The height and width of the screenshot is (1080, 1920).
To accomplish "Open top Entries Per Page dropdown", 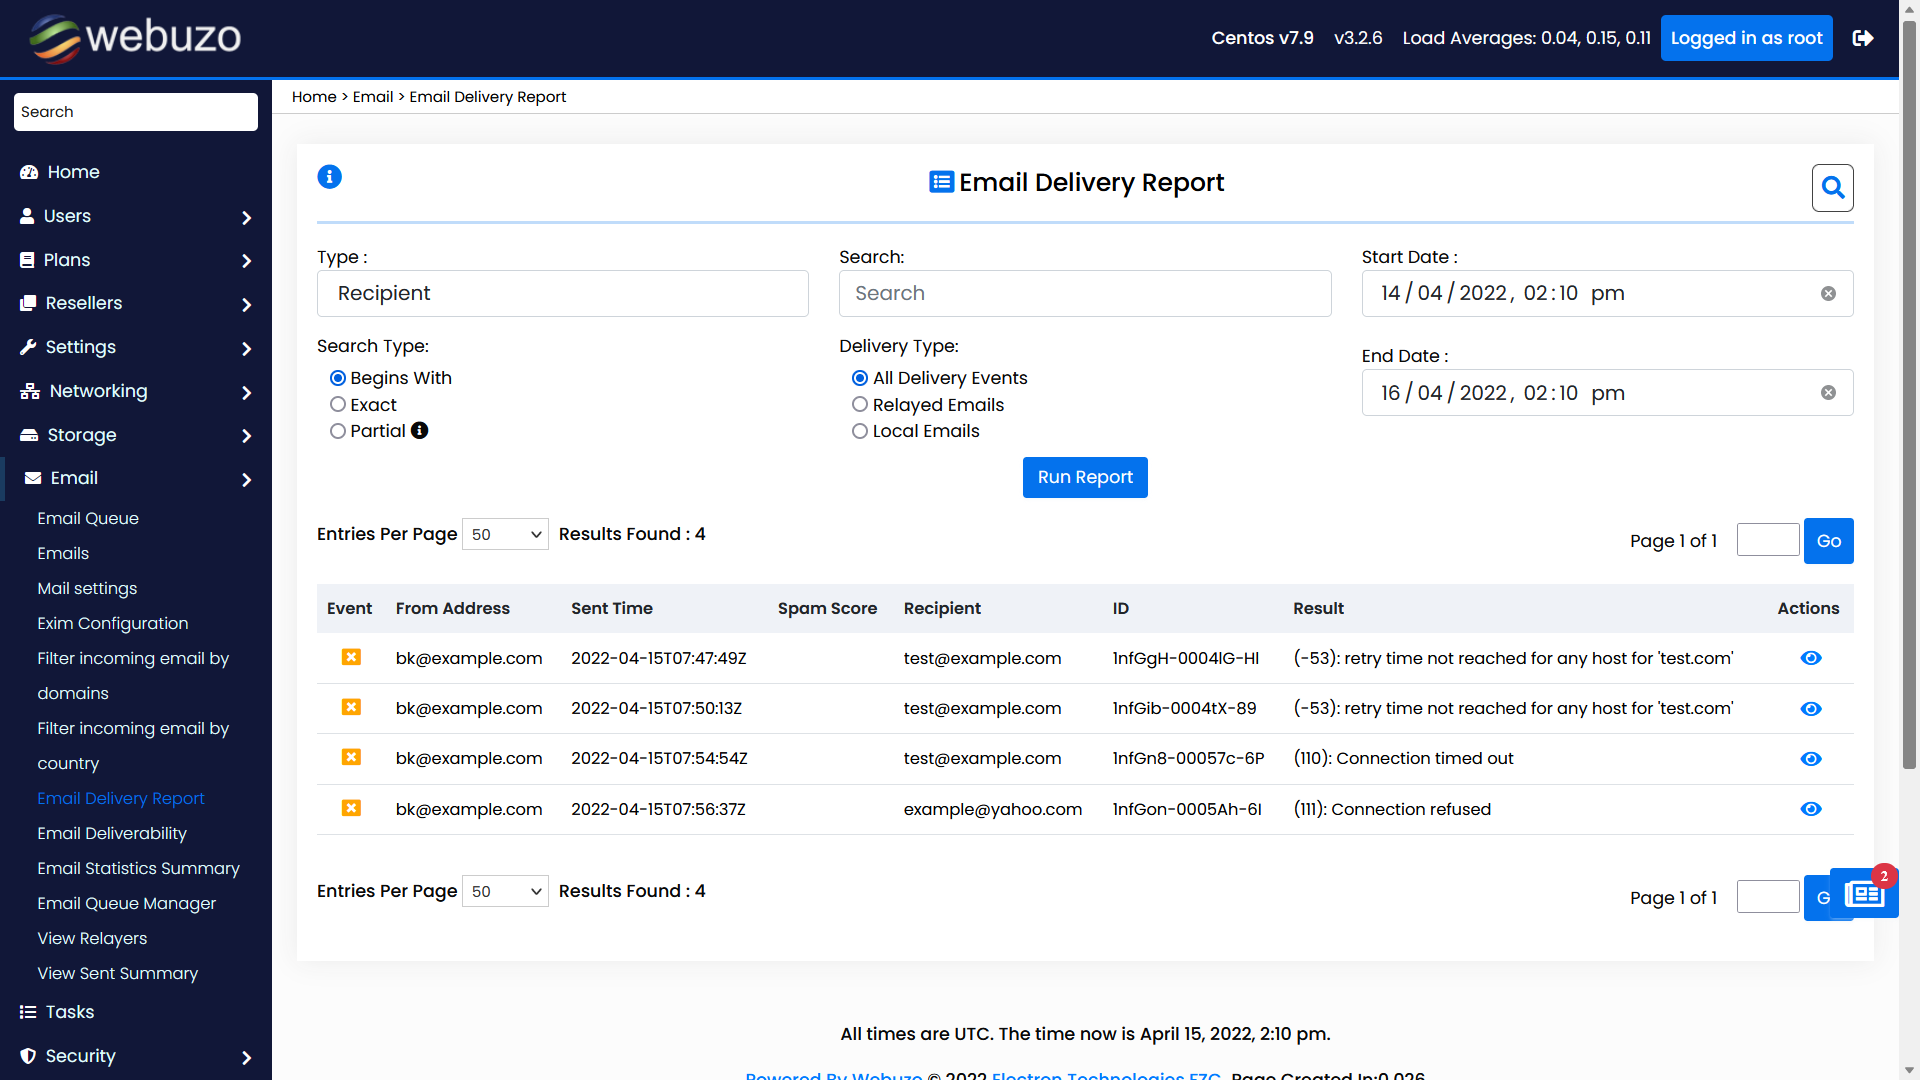I will 505,535.
